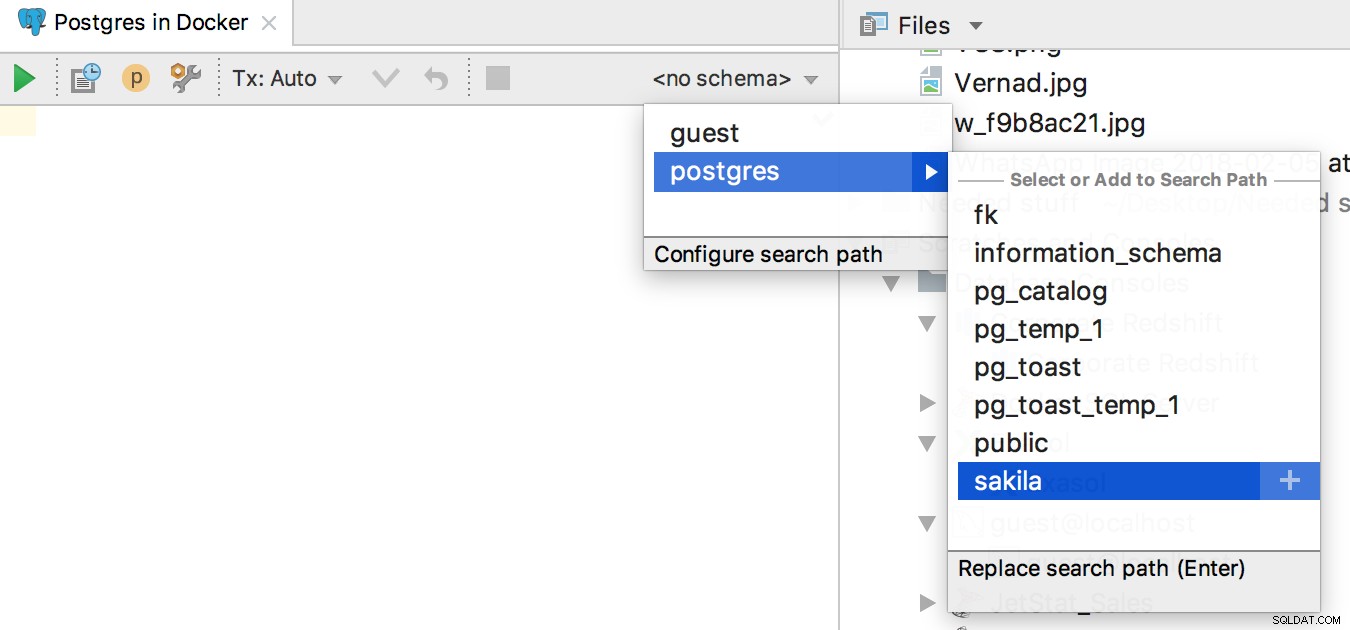Click the orange 'p' parameters icon
Viewport: 1350px width, 630px height.
136,78
